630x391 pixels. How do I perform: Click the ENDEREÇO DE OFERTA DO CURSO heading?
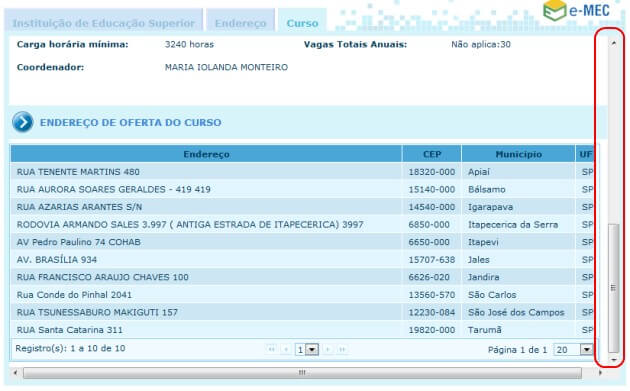[x=131, y=123]
